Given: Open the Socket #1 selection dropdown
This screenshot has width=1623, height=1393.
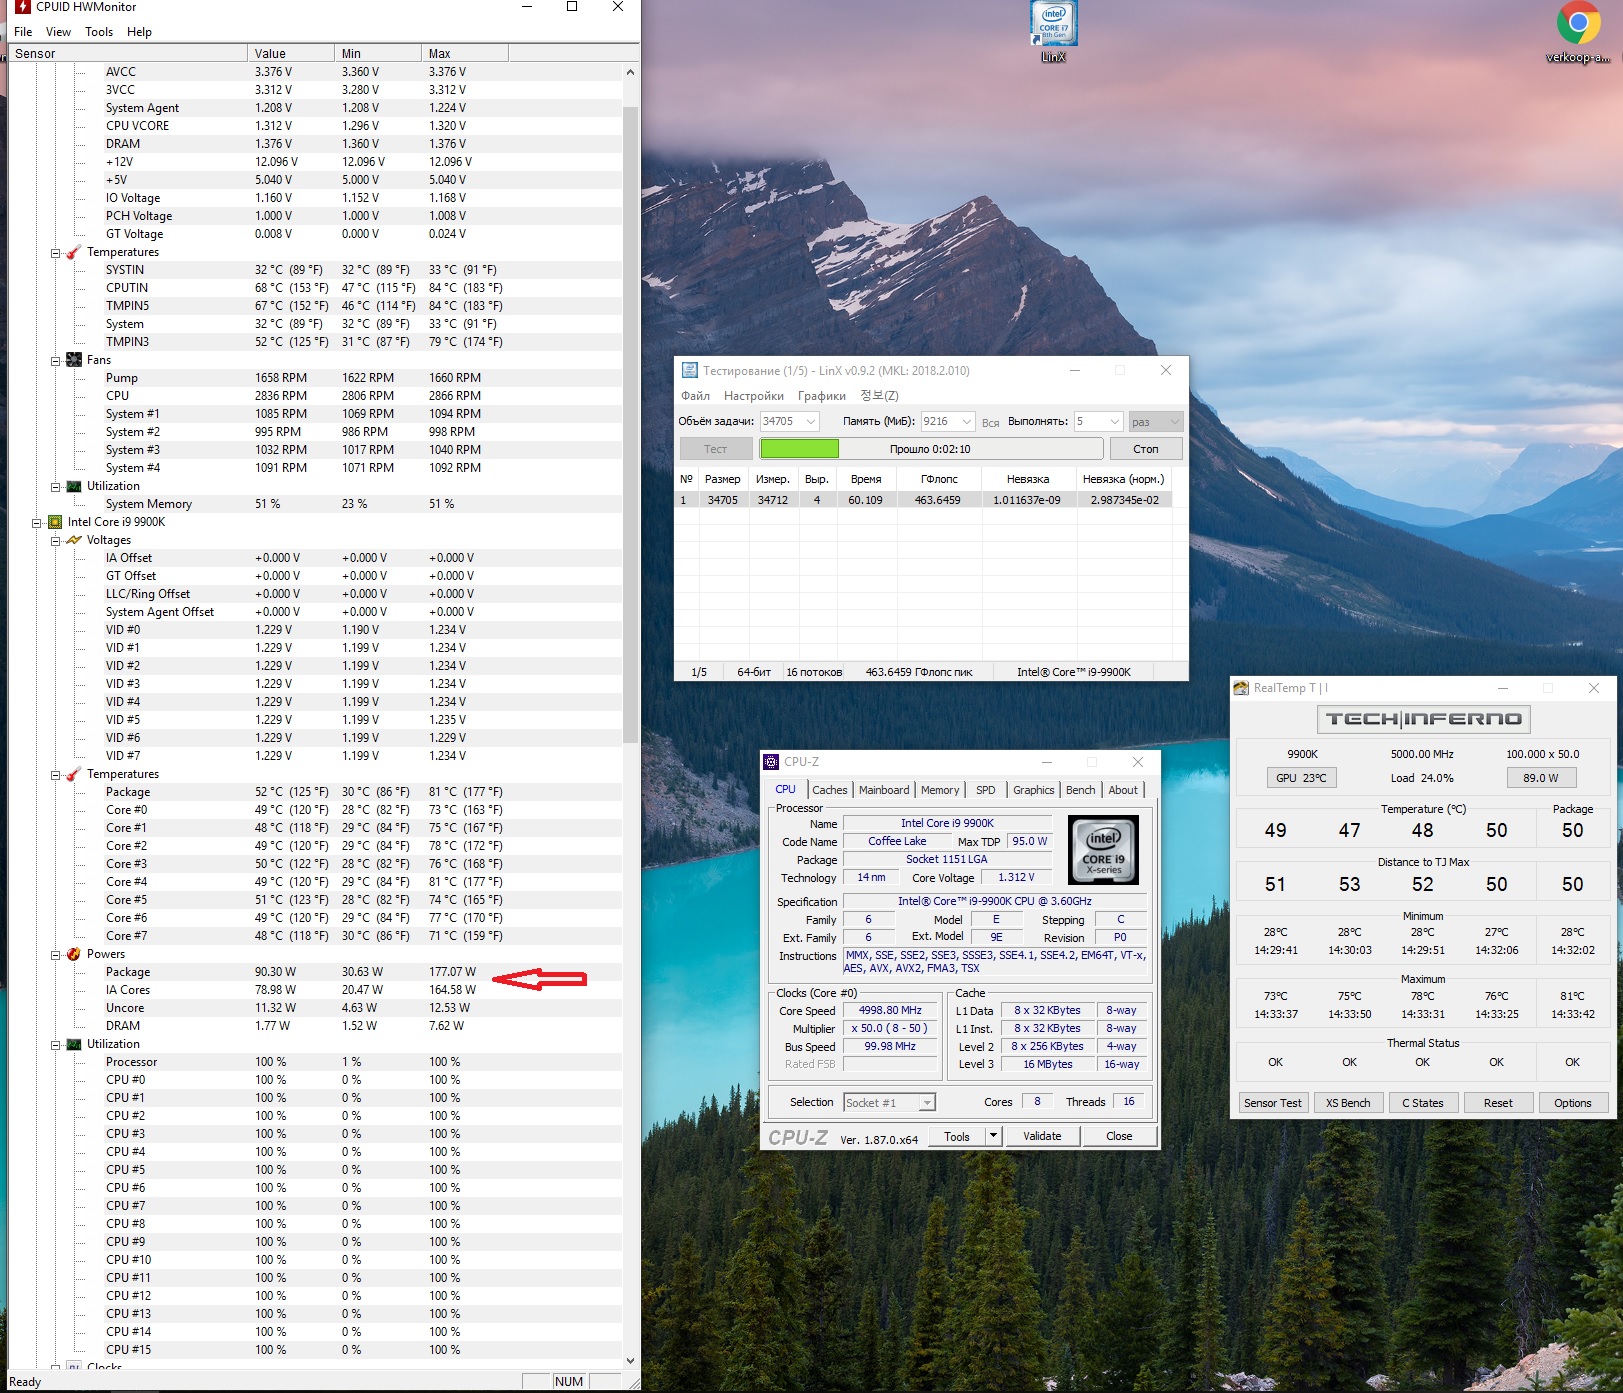Looking at the screenshot, I should (x=927, y=1103).
